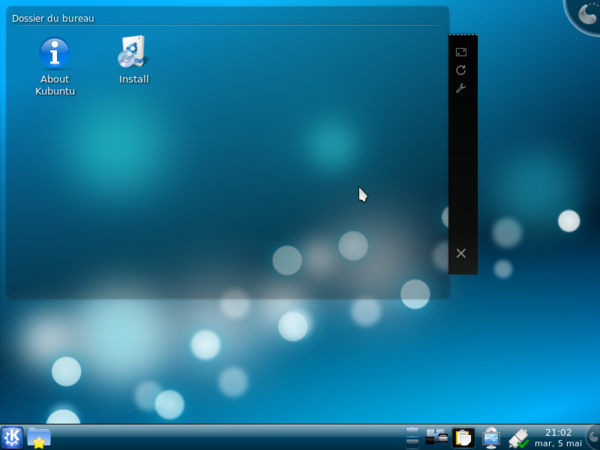Screen dimensions: 600x450
Task: Click the 'Install' text label
Action: click(134, 79)
